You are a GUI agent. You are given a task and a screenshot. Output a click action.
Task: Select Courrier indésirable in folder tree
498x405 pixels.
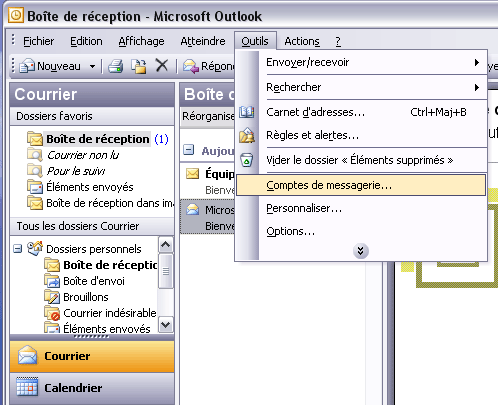pyautogui.click(x=110, y=313)
